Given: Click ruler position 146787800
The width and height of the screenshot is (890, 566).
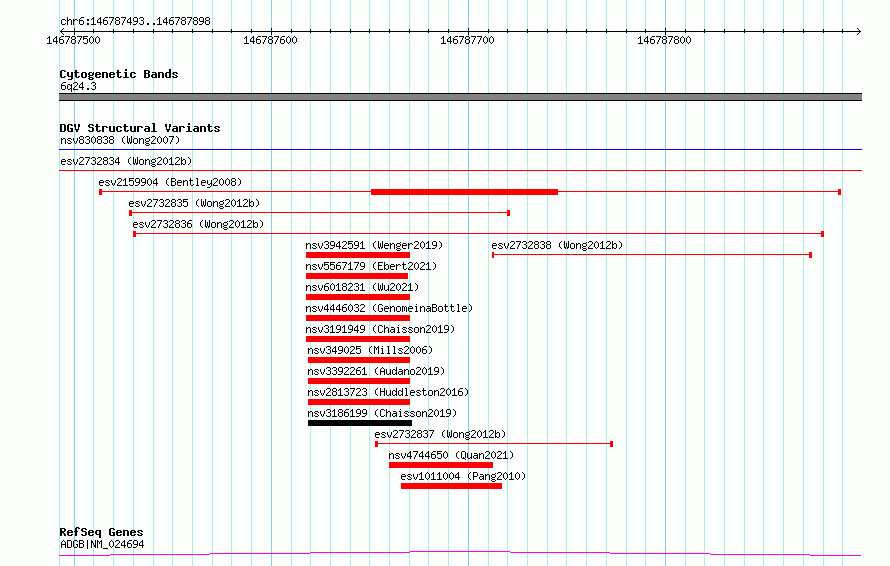Looking at the screenshot, I should (x=665, y=40).
